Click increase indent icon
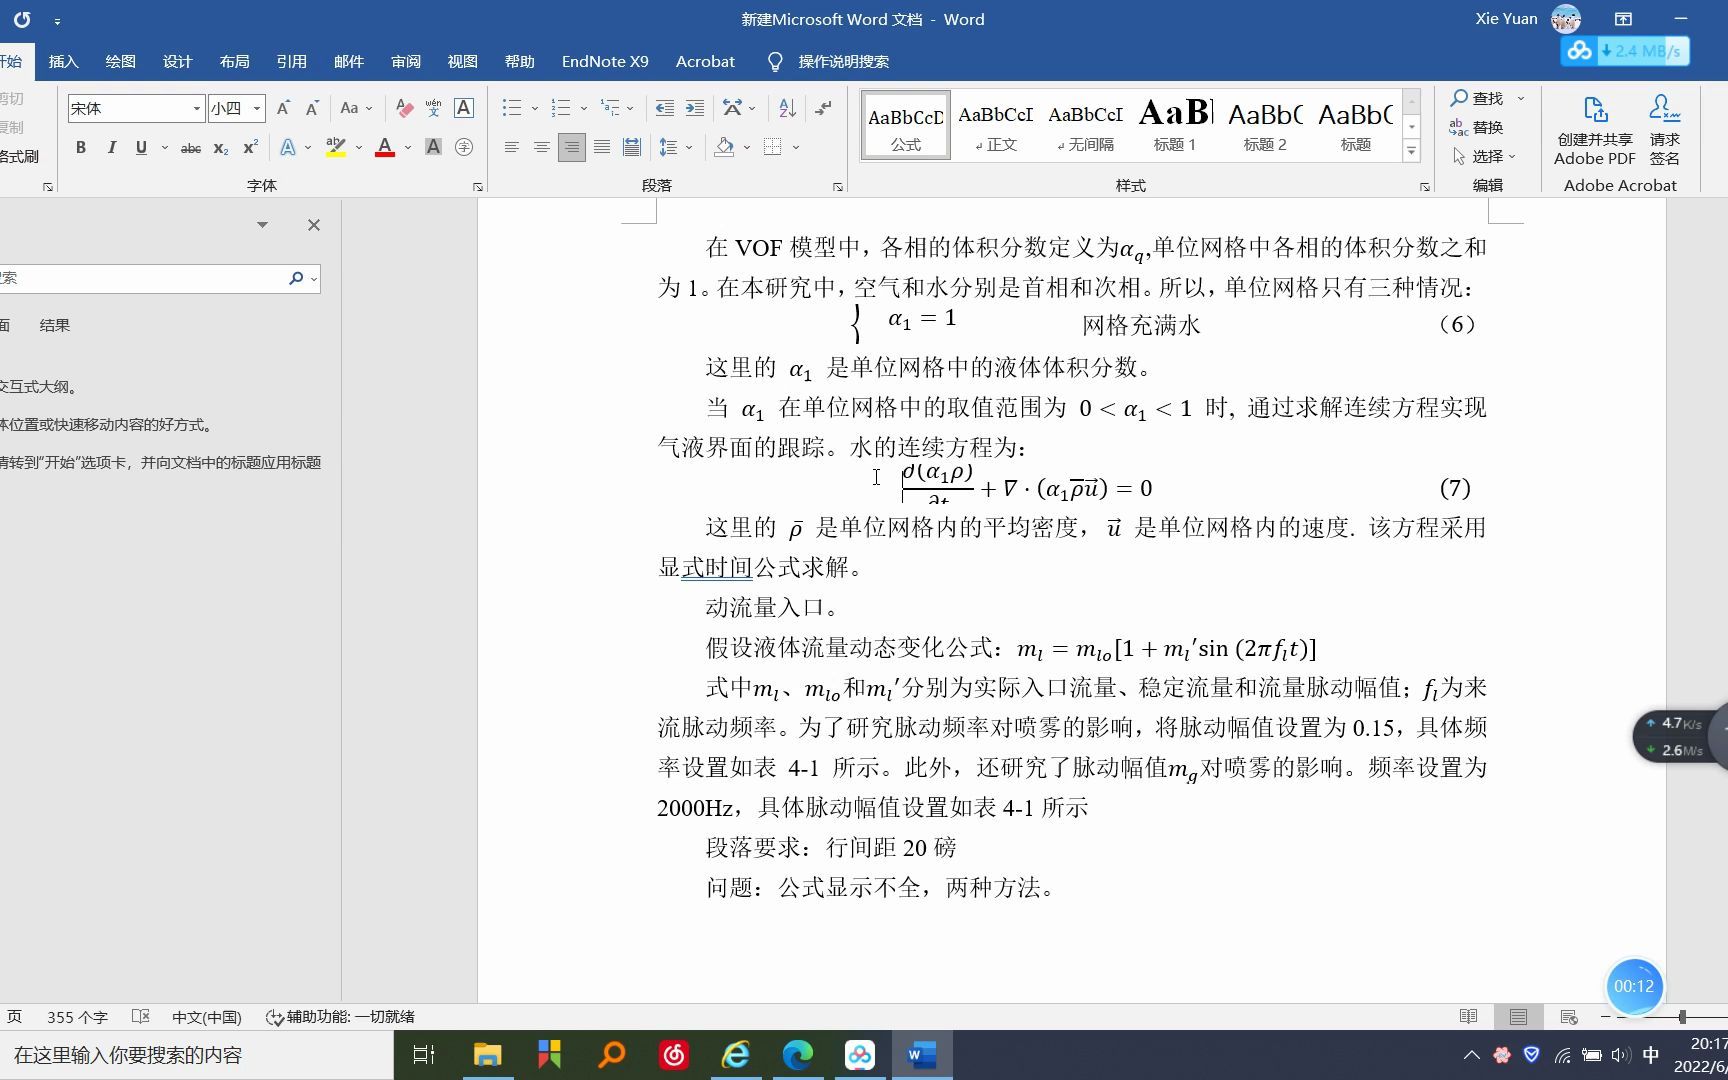 (695, 108)
